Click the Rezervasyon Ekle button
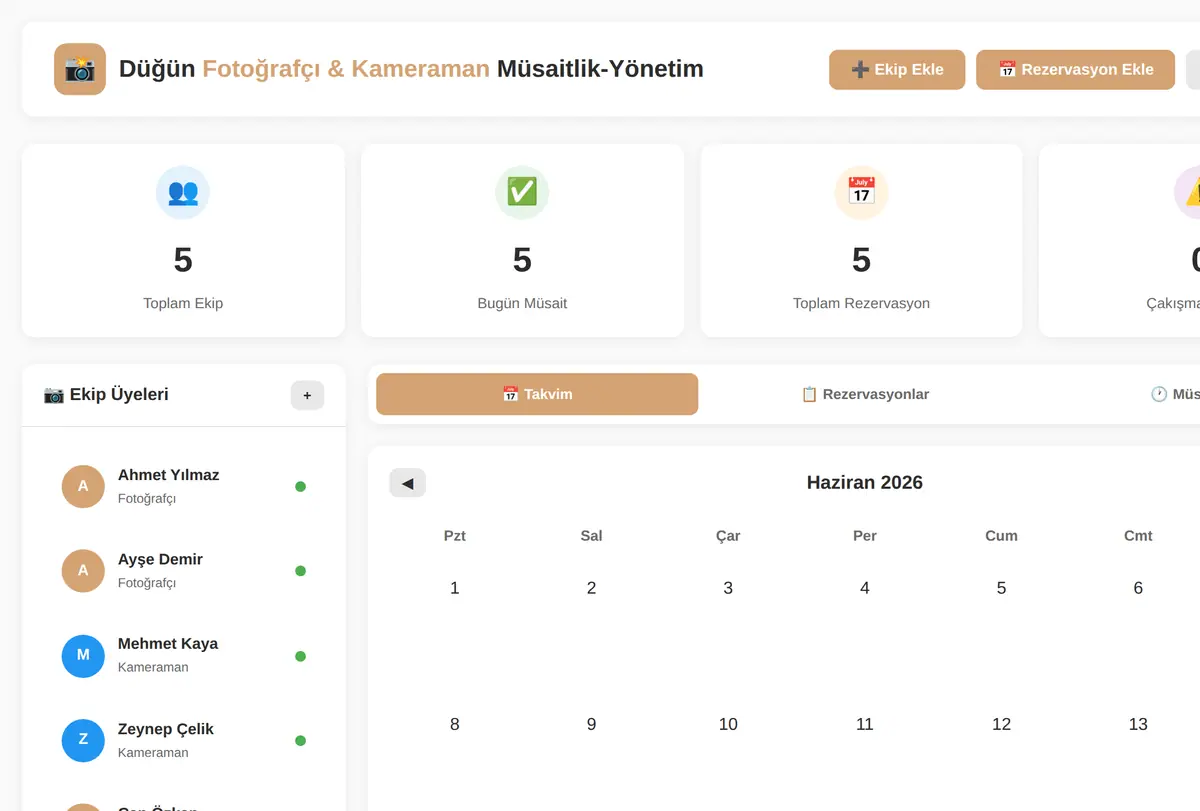The image size is (1200, 811). tap(1075, 70)
